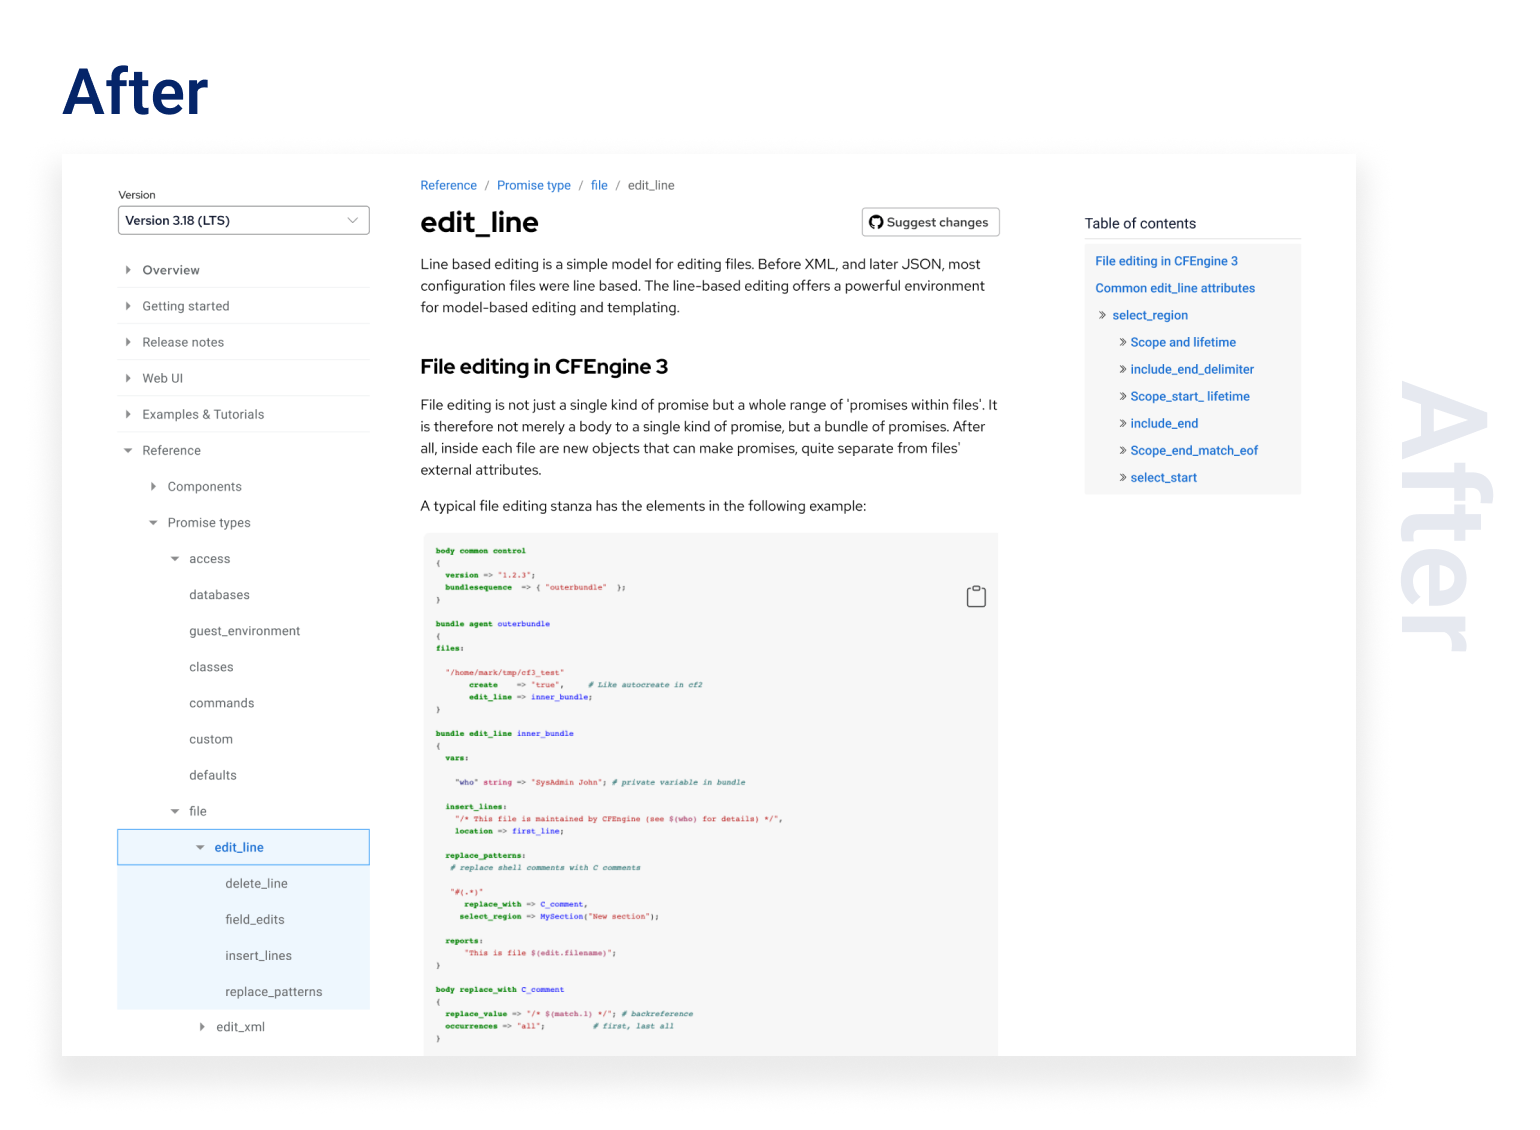Viewport: 1540px width, 1130px height.
Task: Expand the Overview section arrow
Action: (x=128, y=270)
